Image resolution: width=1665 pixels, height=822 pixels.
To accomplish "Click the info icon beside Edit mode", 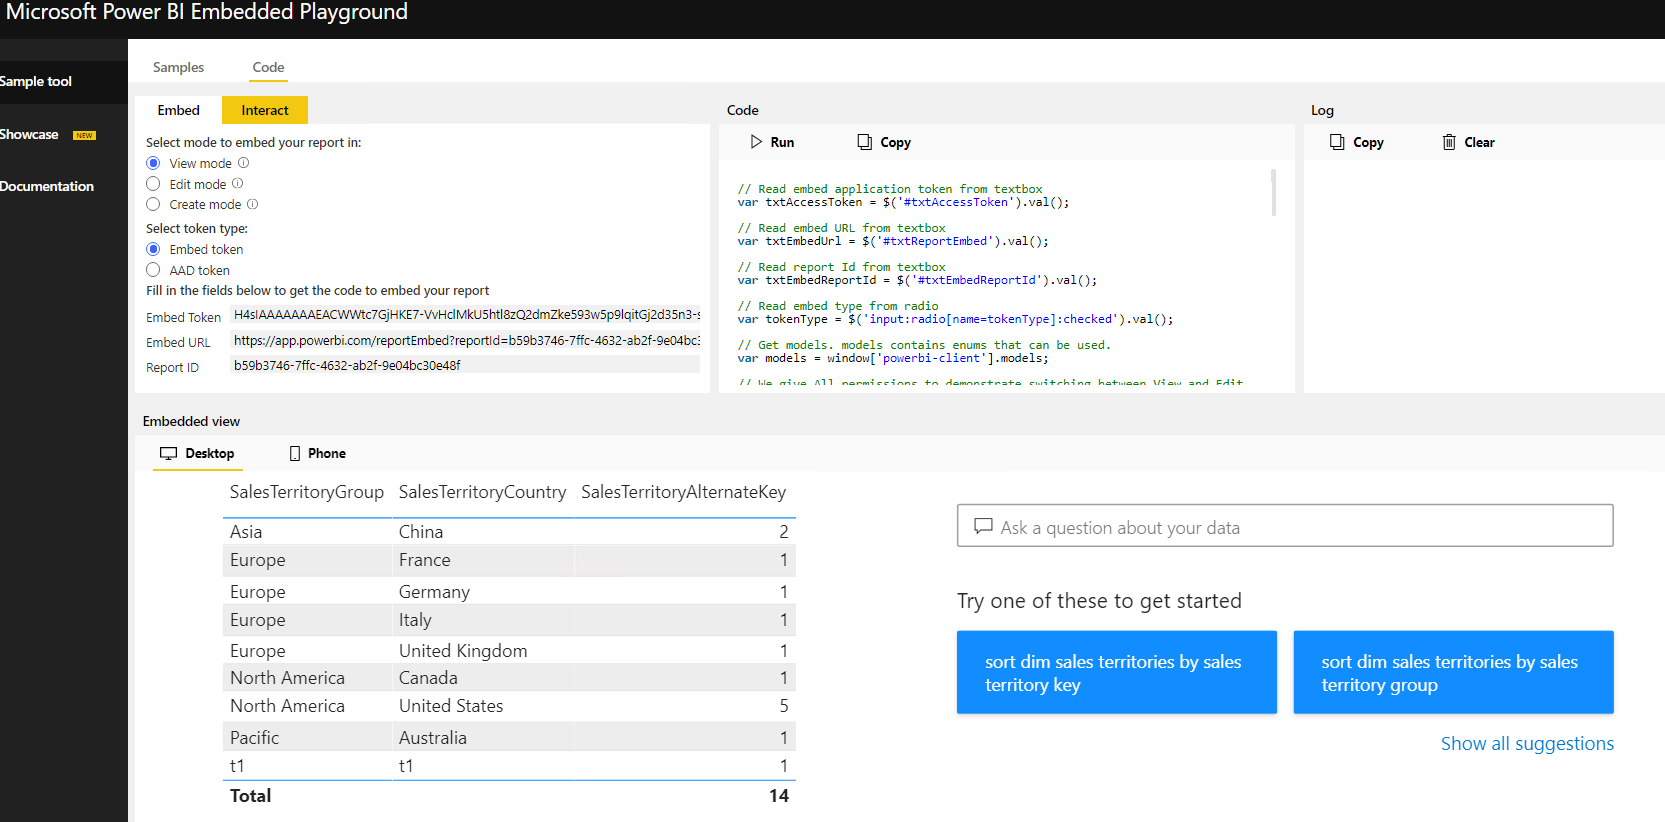I will (237, 184).
